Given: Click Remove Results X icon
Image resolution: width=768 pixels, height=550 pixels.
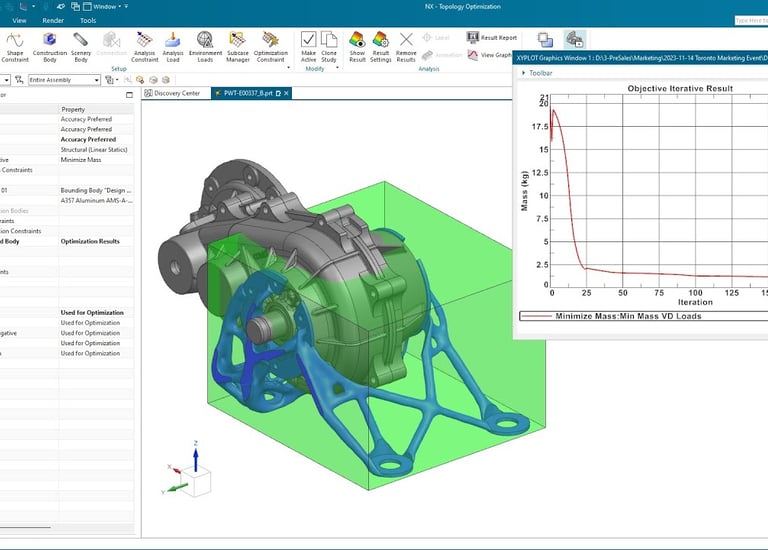Looking at the screenshot, I should (x=406, y=39).
